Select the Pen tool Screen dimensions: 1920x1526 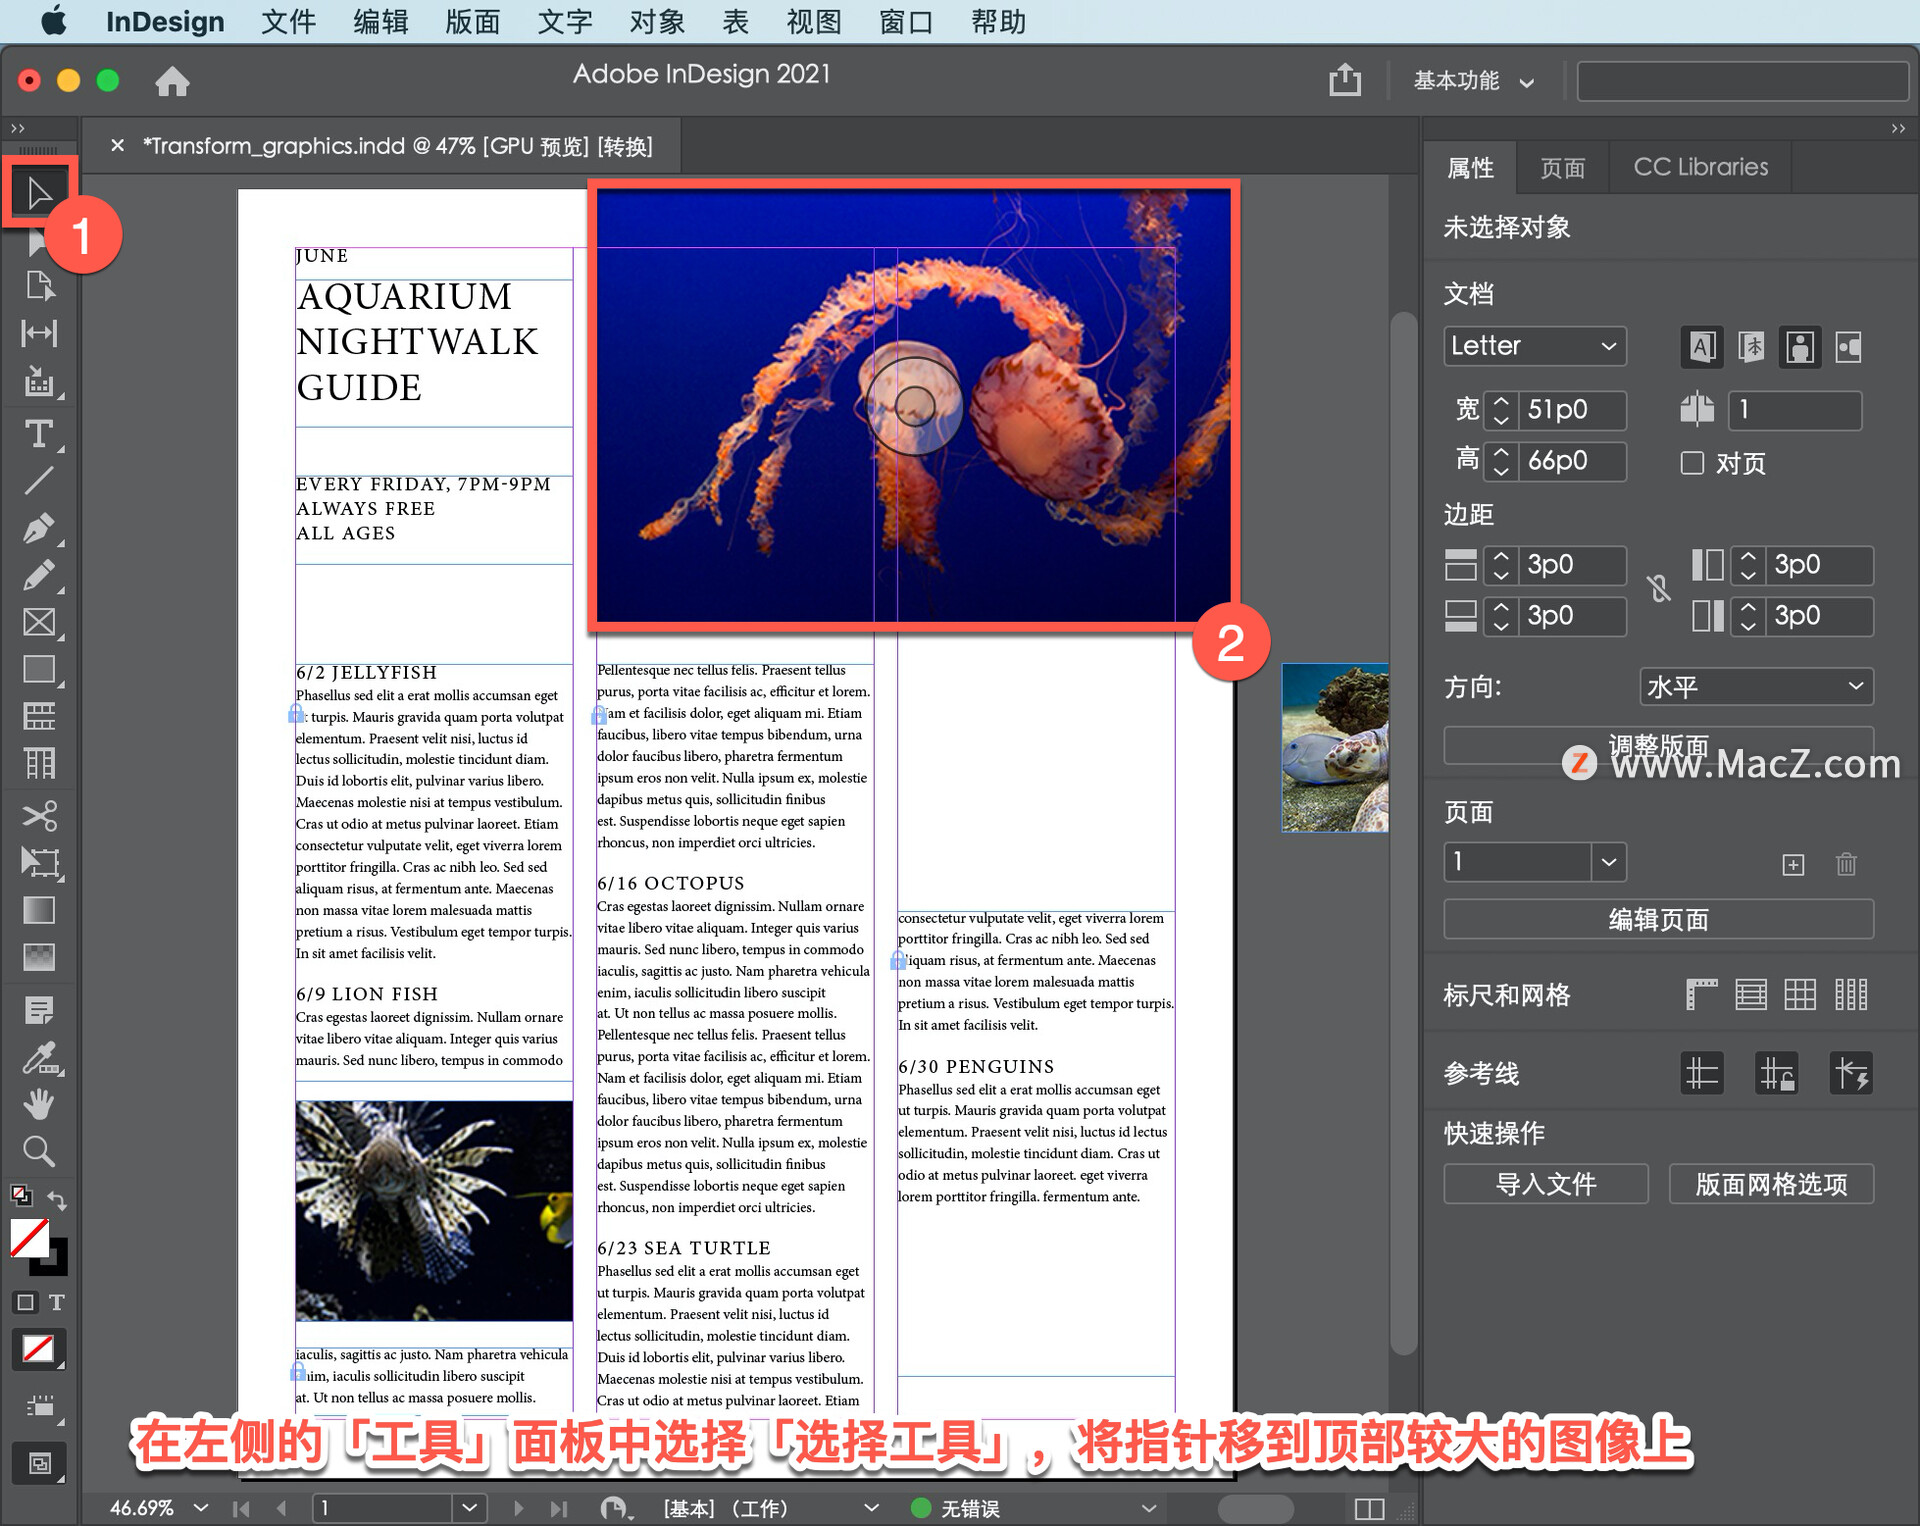click(x=39, y=527)
